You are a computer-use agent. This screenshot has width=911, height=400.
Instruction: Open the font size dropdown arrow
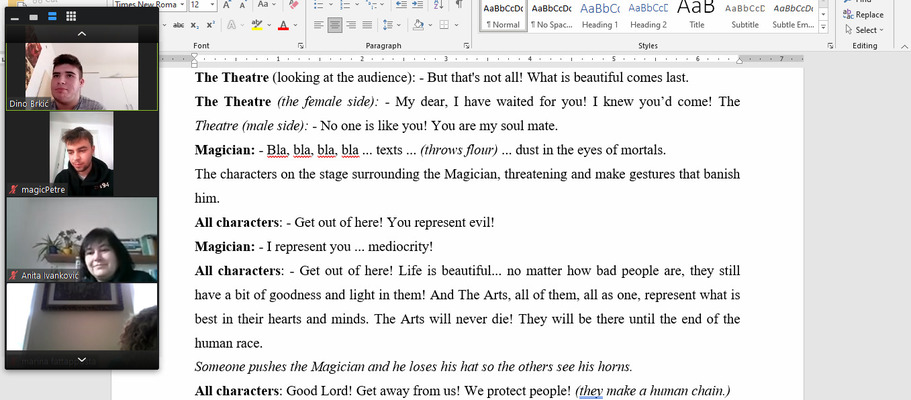(211, 4)
